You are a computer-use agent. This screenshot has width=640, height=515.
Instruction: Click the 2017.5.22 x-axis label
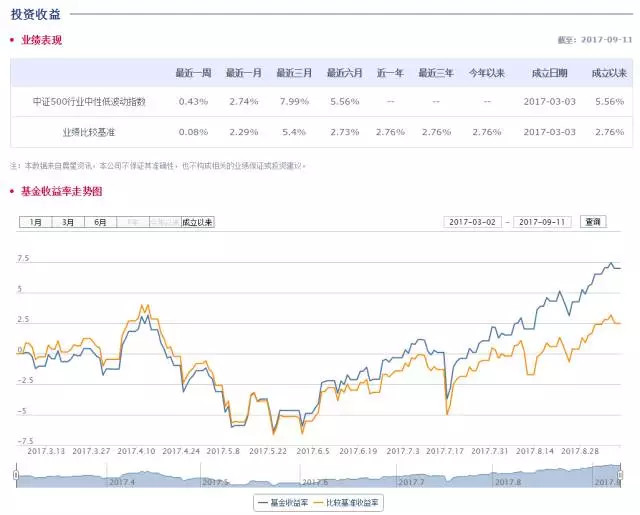coord(268,451)
